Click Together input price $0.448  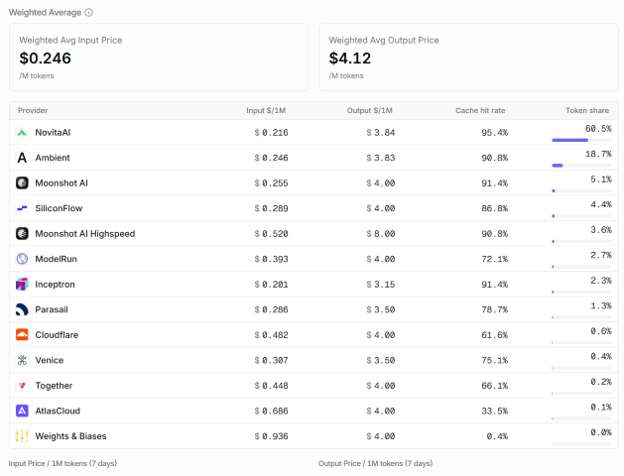pos(271,385)
